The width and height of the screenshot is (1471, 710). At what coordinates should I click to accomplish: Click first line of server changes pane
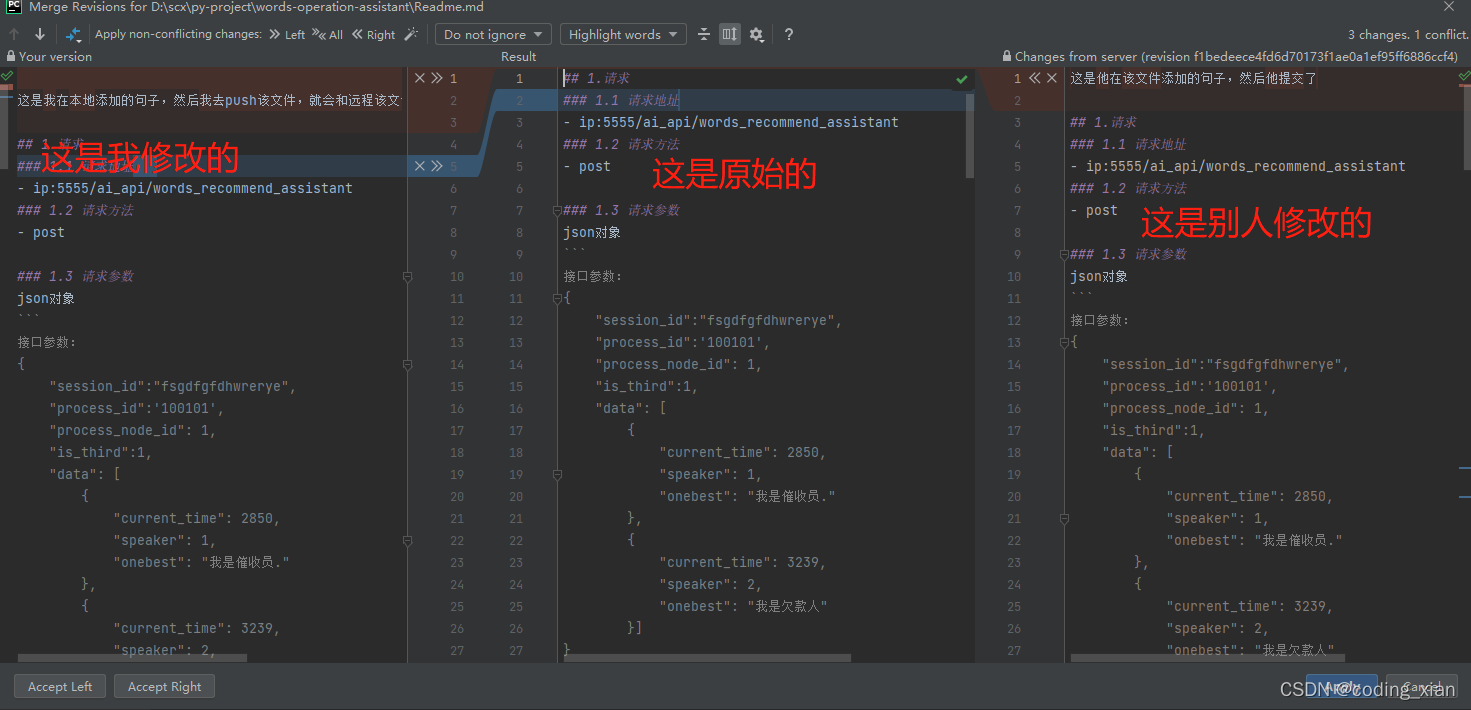tap(1194, 78)
